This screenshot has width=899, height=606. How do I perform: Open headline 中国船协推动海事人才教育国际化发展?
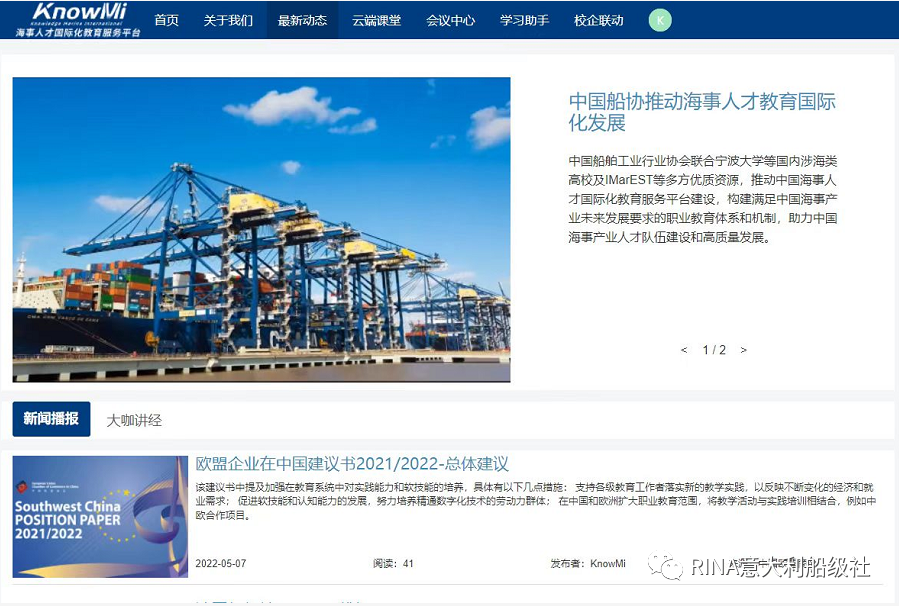tap(702, 112)
